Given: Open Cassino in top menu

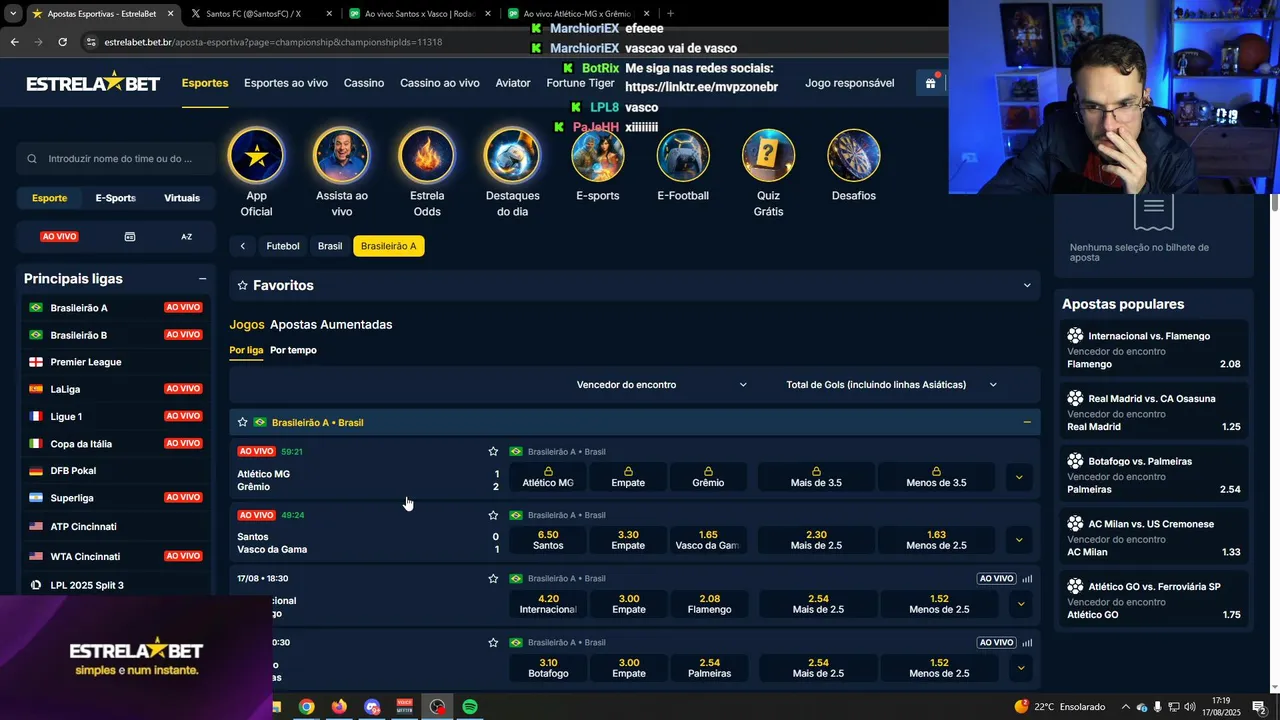Looking at the screenshot, I should [364, 83].
